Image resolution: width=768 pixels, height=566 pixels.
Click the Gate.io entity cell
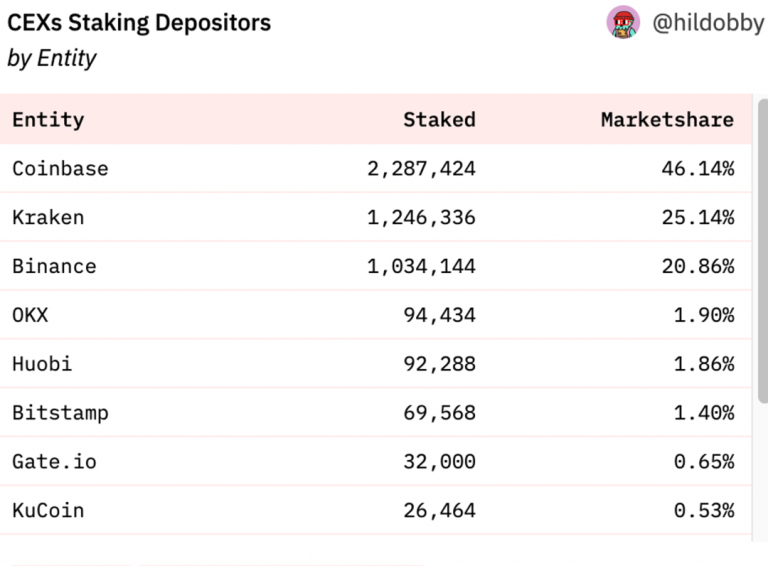click(x=54, y=462)
